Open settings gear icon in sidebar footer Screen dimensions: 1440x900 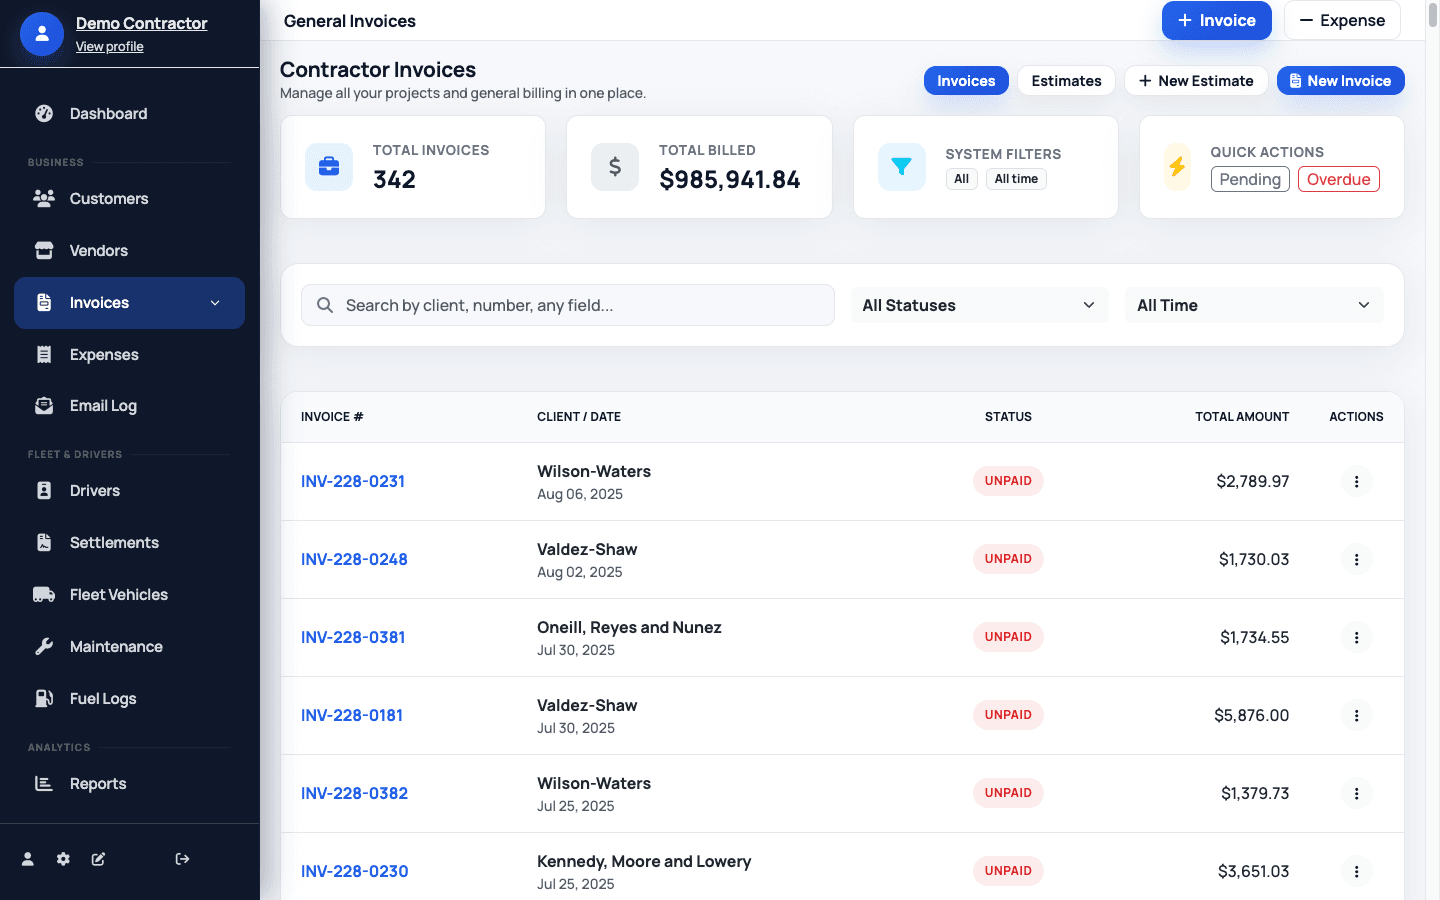pyautogui.click(x=63, y=859)
